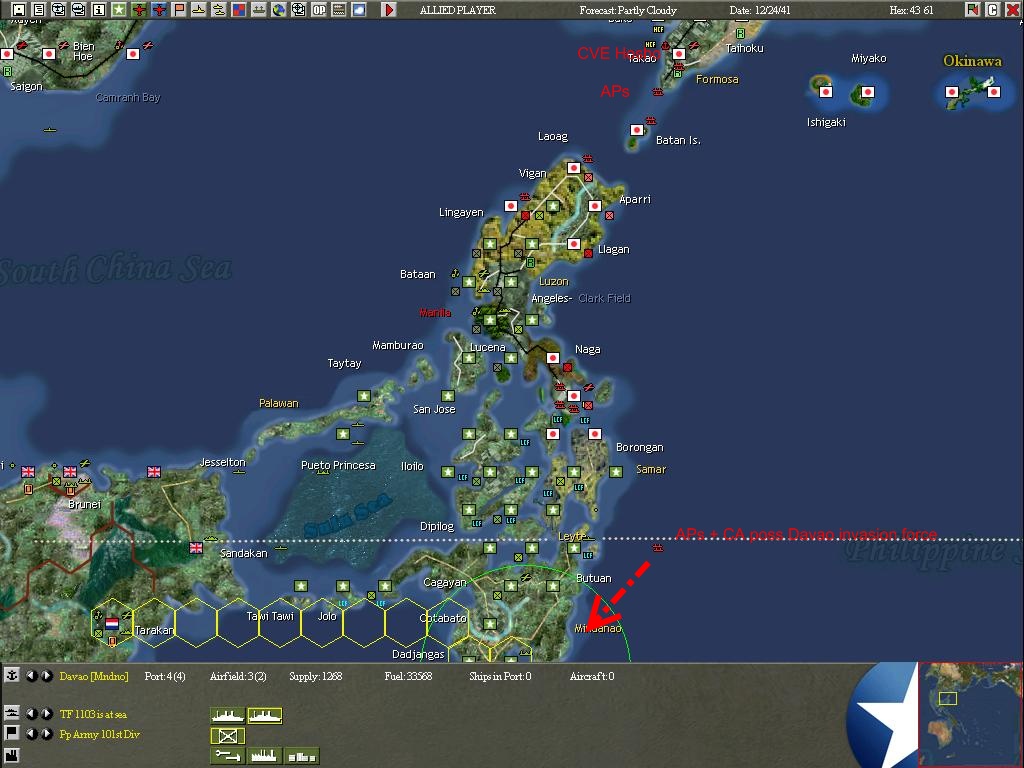1024x768 pixels.
Task: Select the Japanese base at Batan Is.
Action: pos(637,130)
